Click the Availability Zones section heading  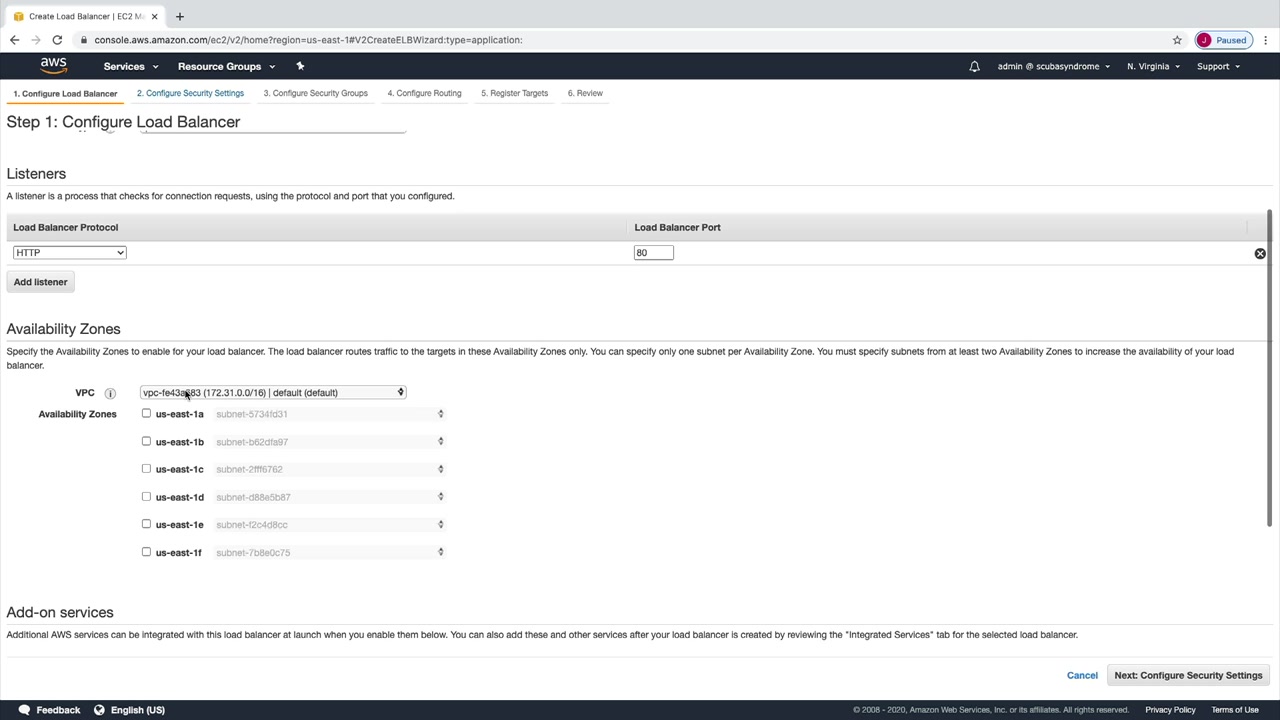[63, 329]
